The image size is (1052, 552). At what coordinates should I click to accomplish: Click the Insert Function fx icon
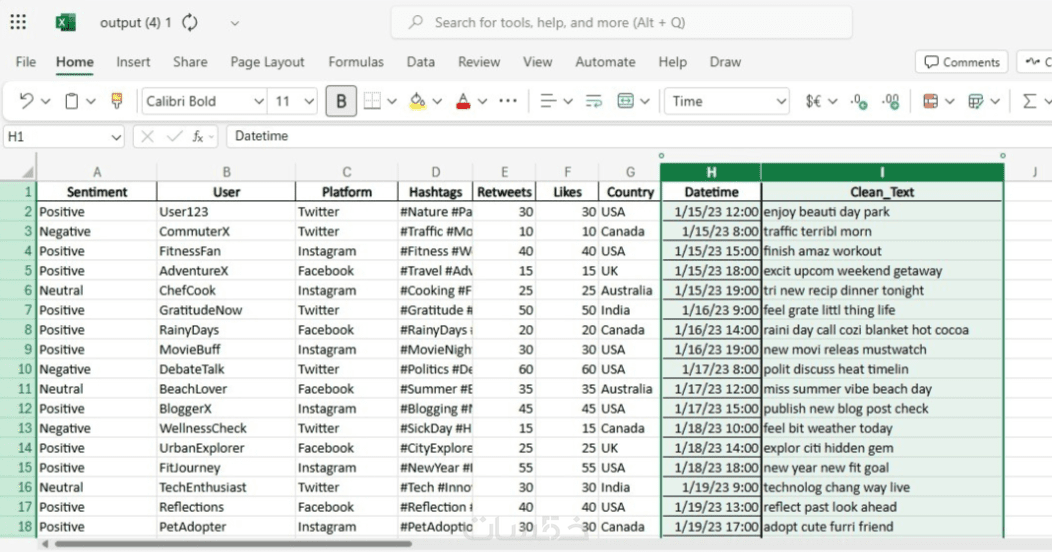(198, 137)
